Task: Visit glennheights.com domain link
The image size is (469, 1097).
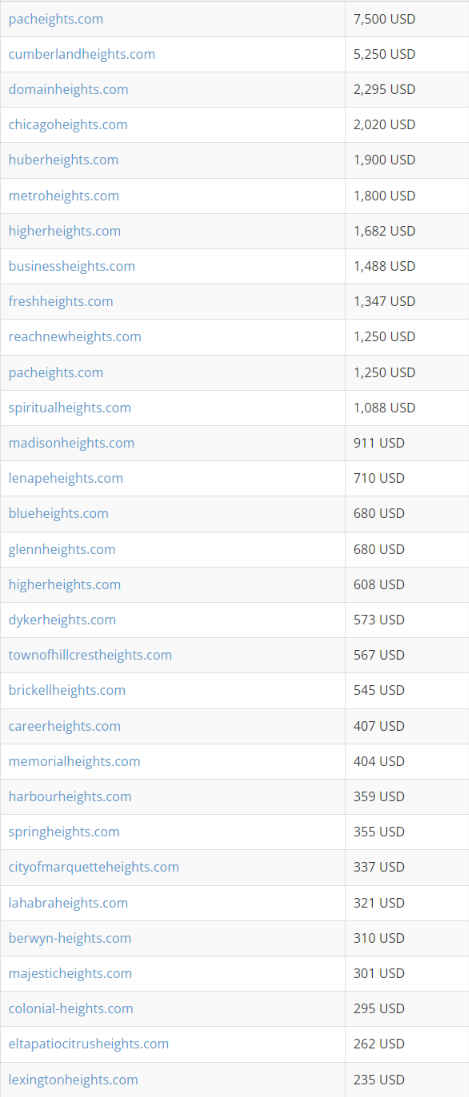Action: [62, 549]
